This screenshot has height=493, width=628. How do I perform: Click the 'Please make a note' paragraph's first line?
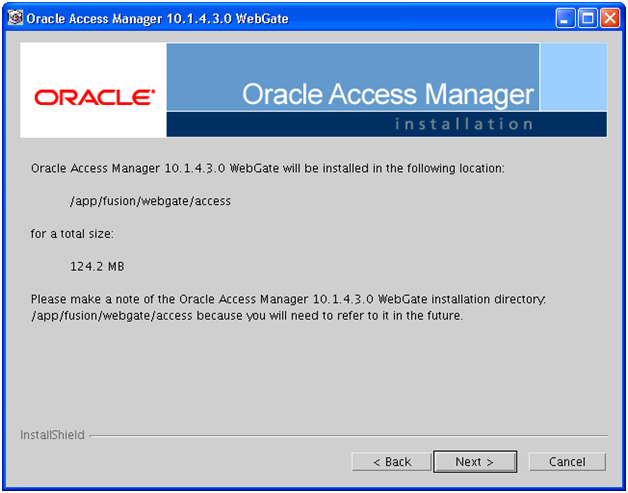[288, 299]
